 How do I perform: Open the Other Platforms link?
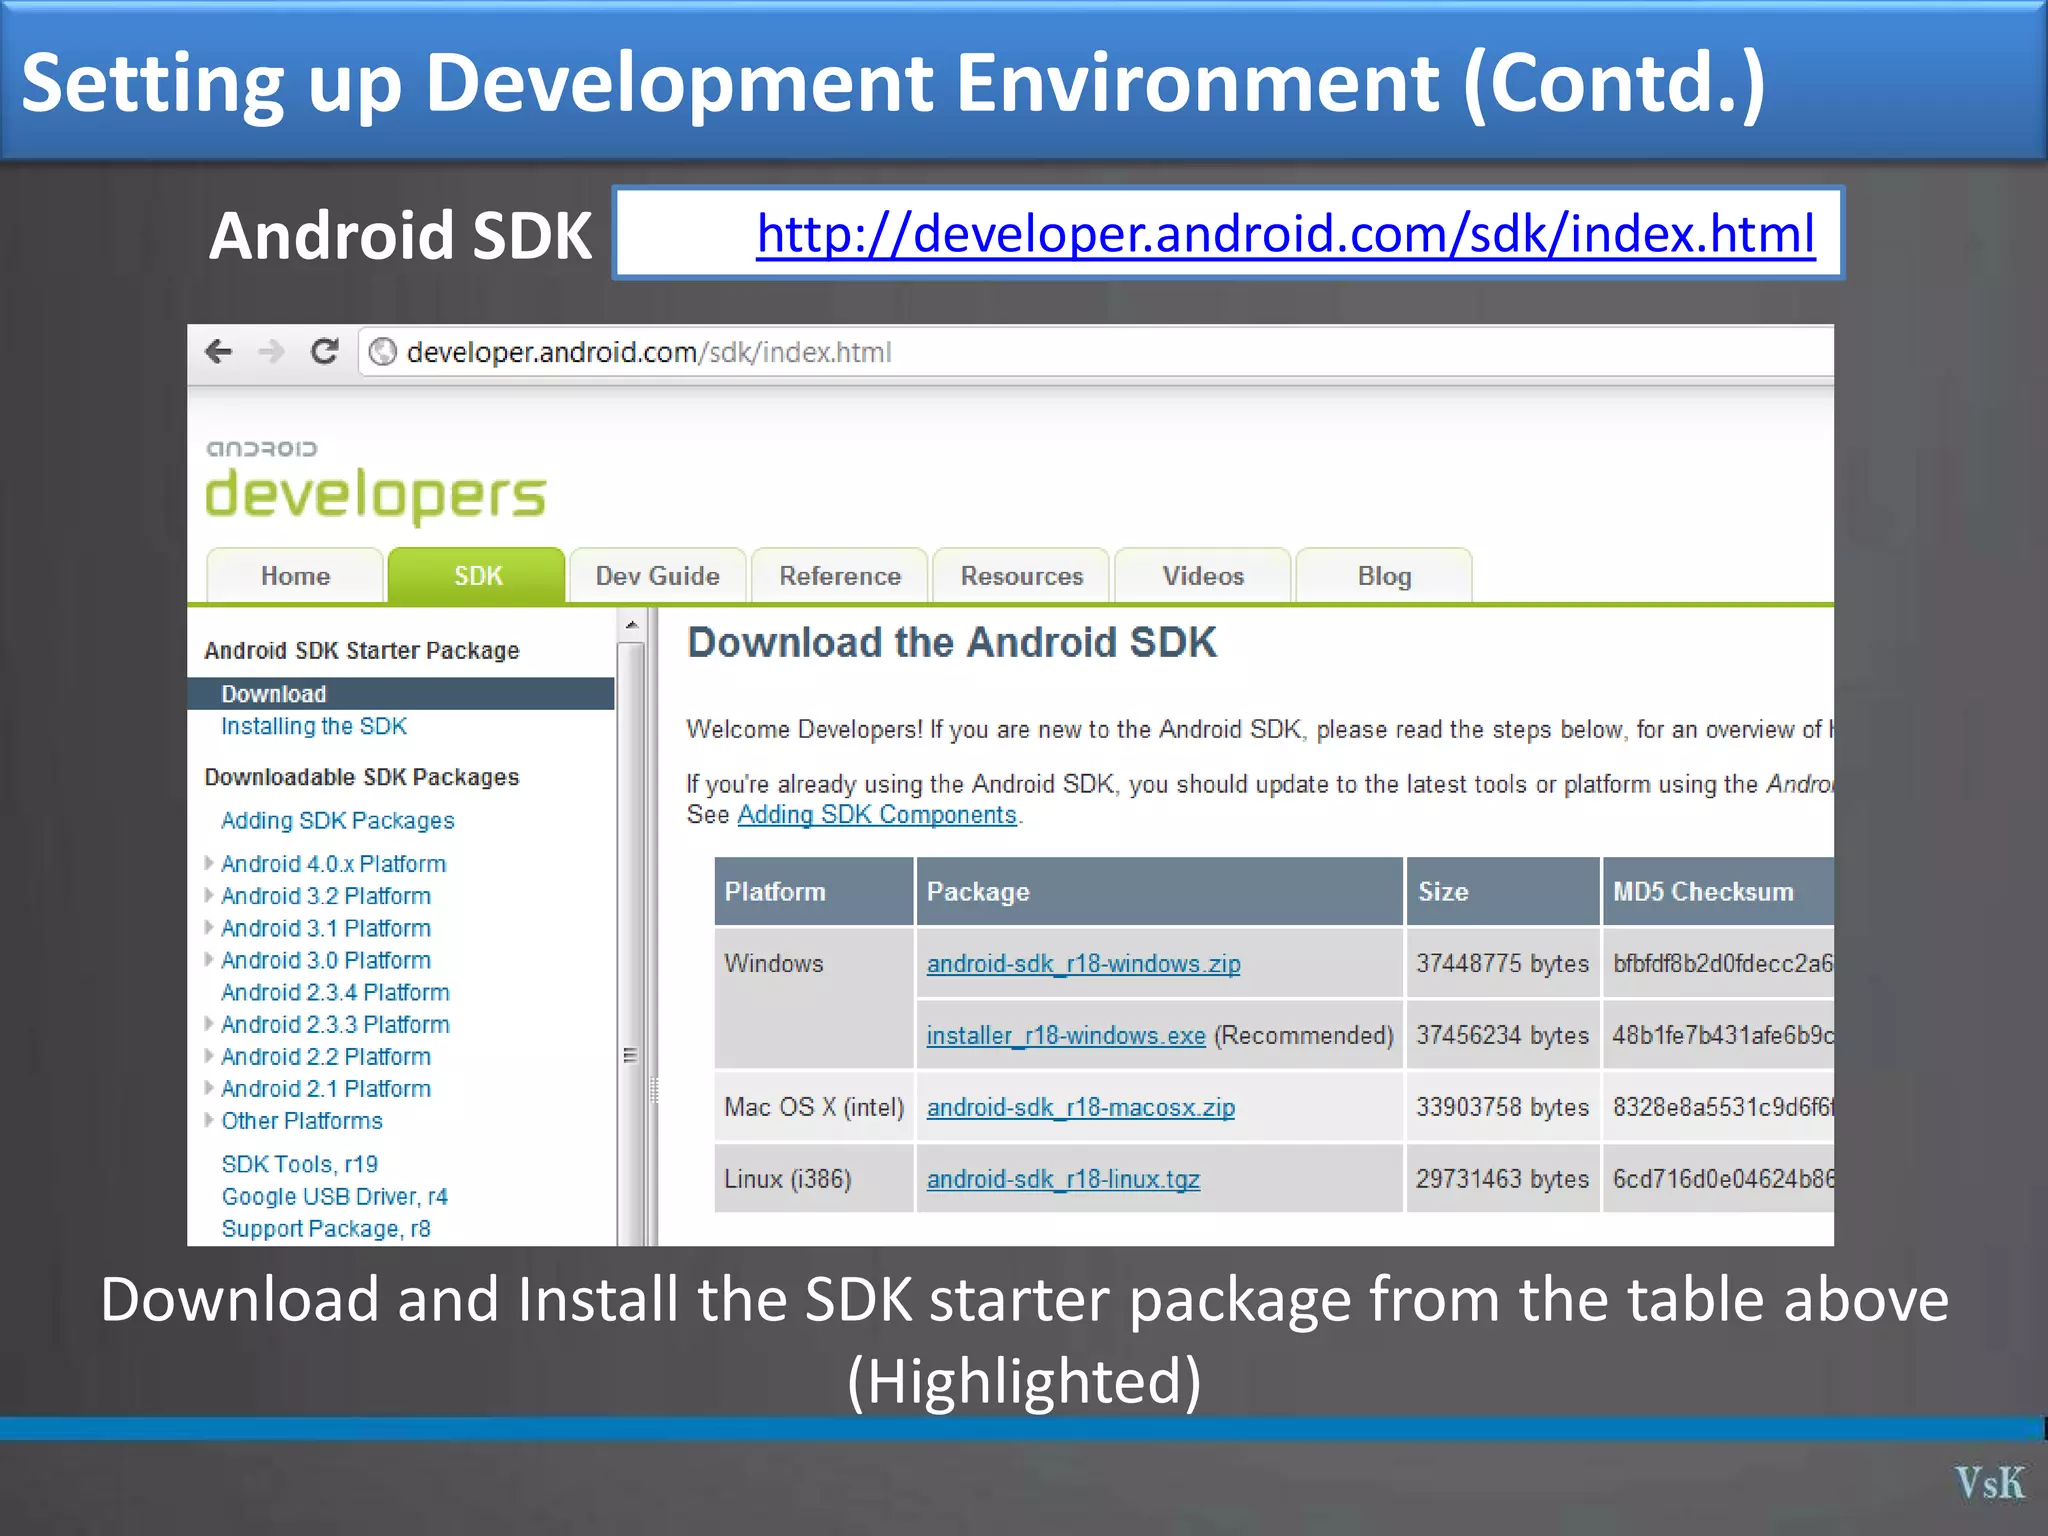click(x=302, y=1120)
